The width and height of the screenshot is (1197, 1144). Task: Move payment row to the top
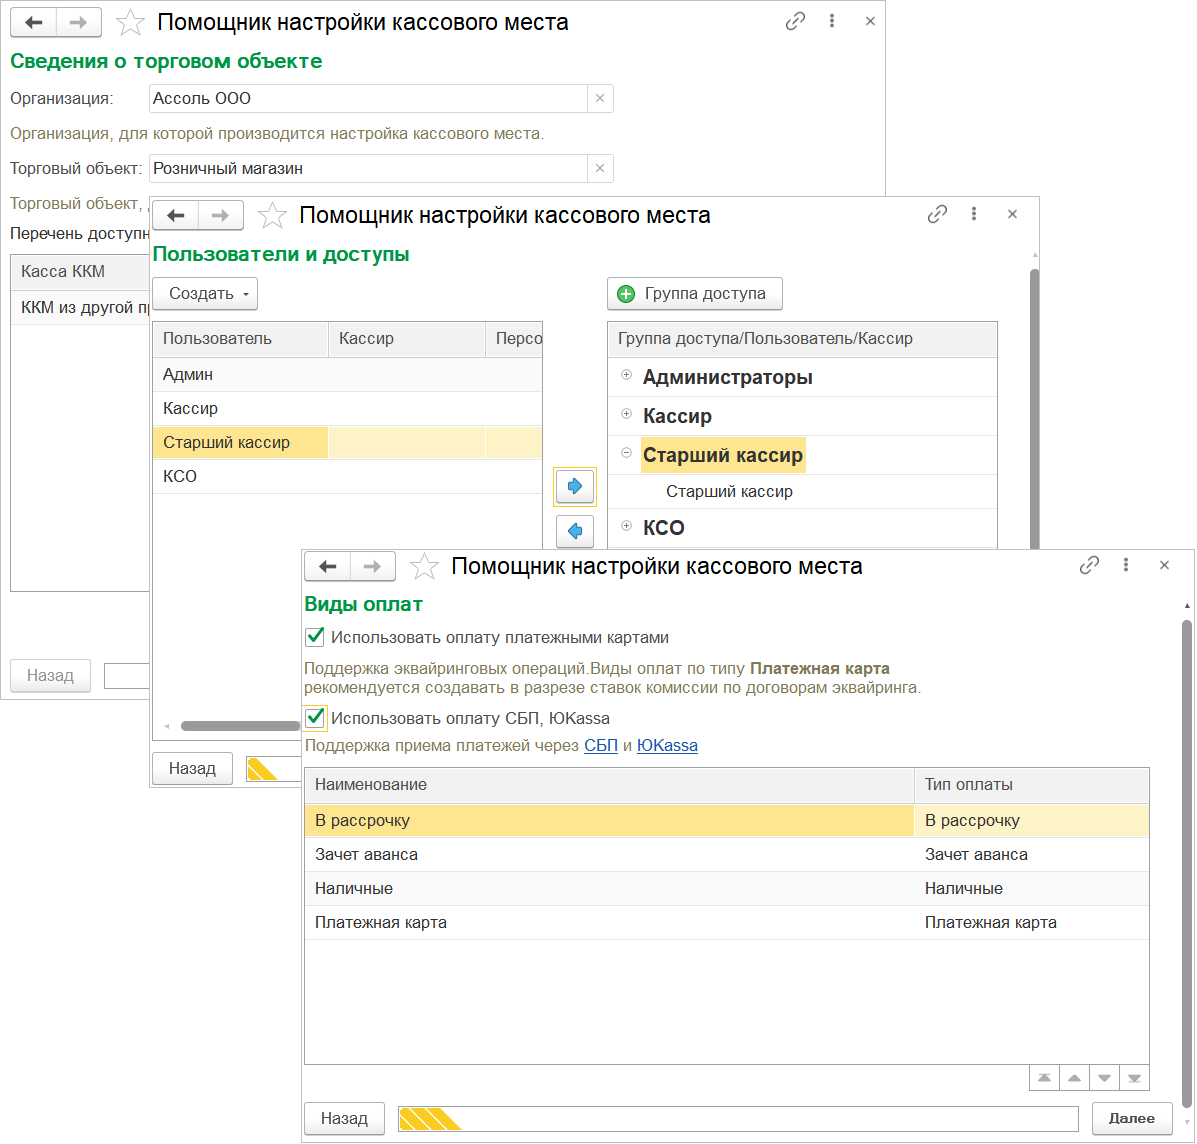coord(1044,1078)
